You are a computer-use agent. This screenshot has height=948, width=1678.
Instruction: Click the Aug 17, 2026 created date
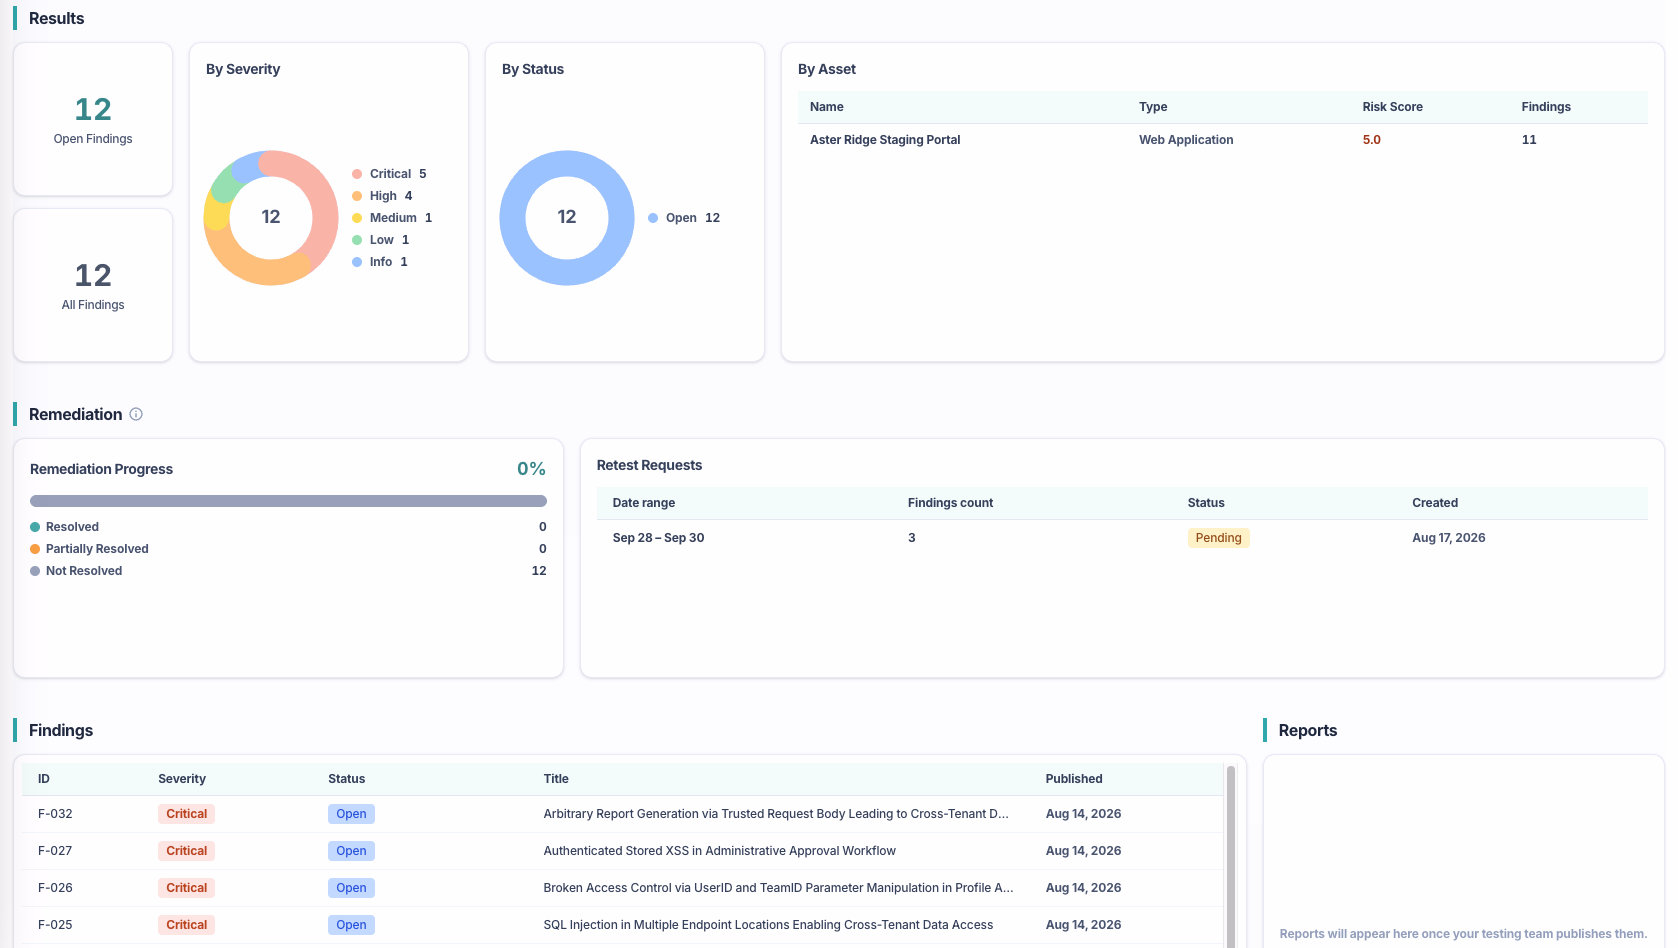1448,538
